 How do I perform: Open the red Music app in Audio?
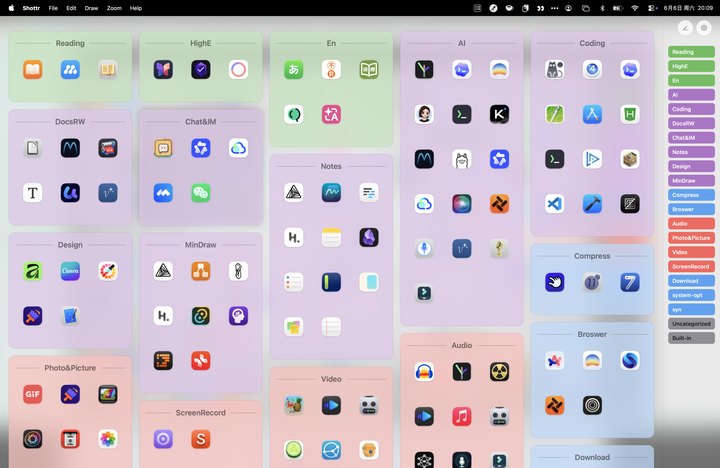point(461,417)
